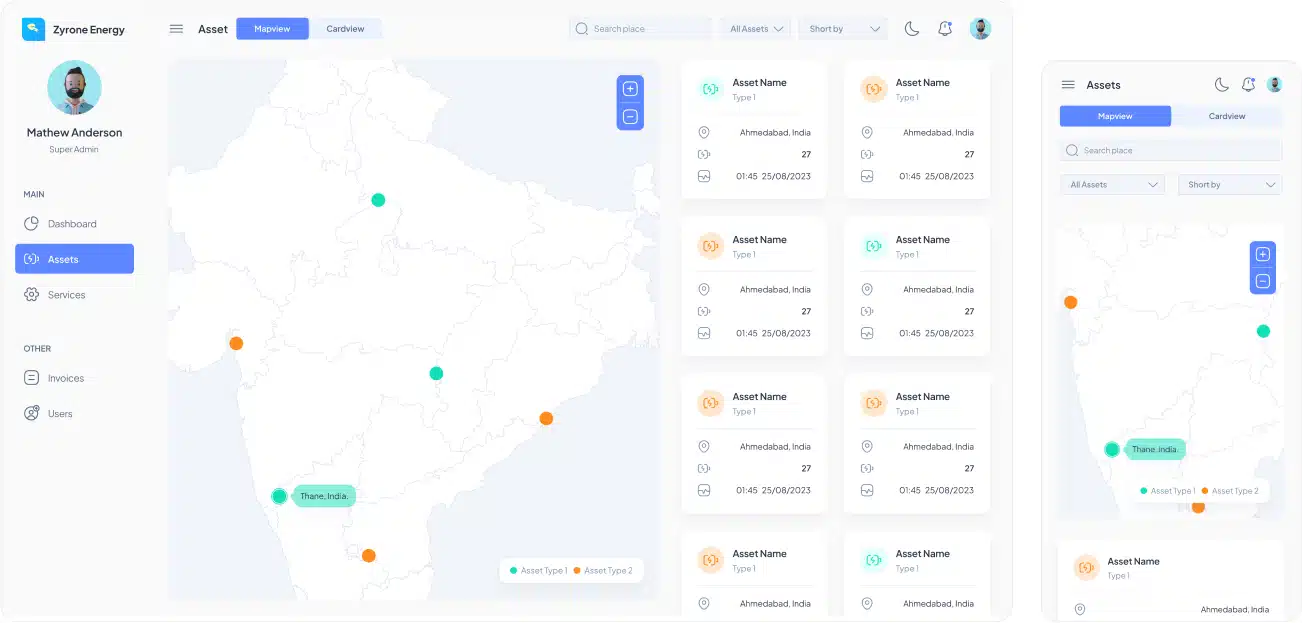1302x623 pixels.
Task: Open Dashboard from the sidebar
Action: (x=72, y=224)
